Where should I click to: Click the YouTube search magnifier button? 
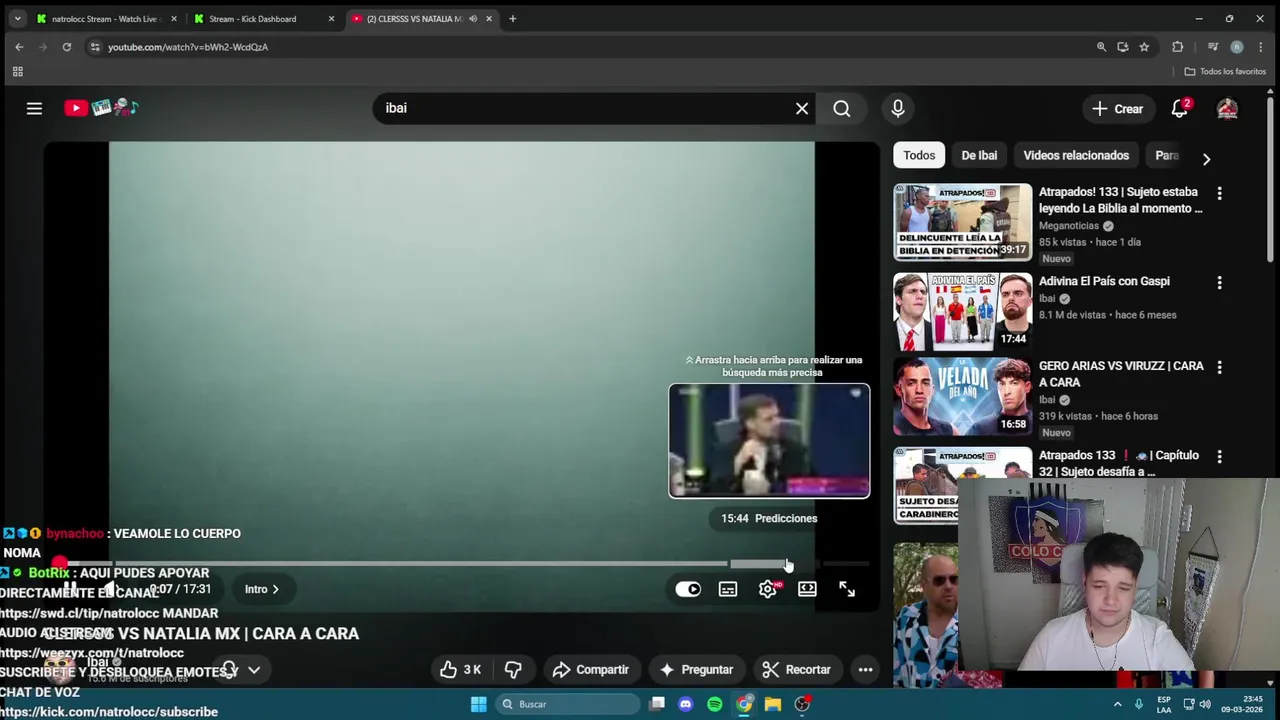point(842,108)
